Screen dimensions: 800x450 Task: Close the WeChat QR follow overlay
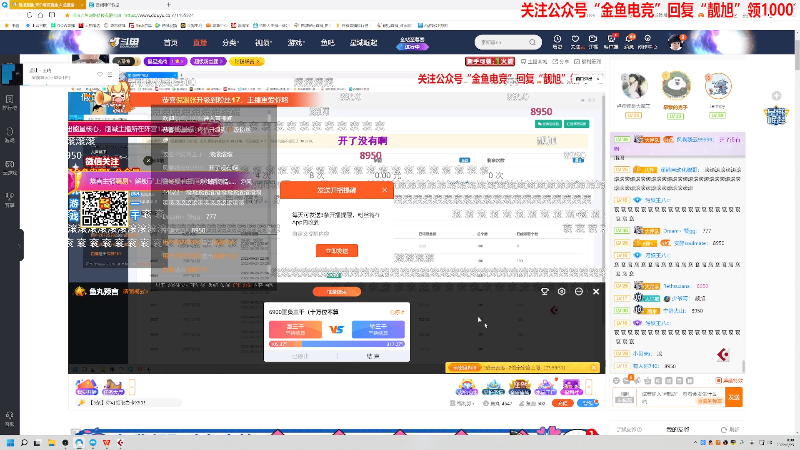(148, 160)
